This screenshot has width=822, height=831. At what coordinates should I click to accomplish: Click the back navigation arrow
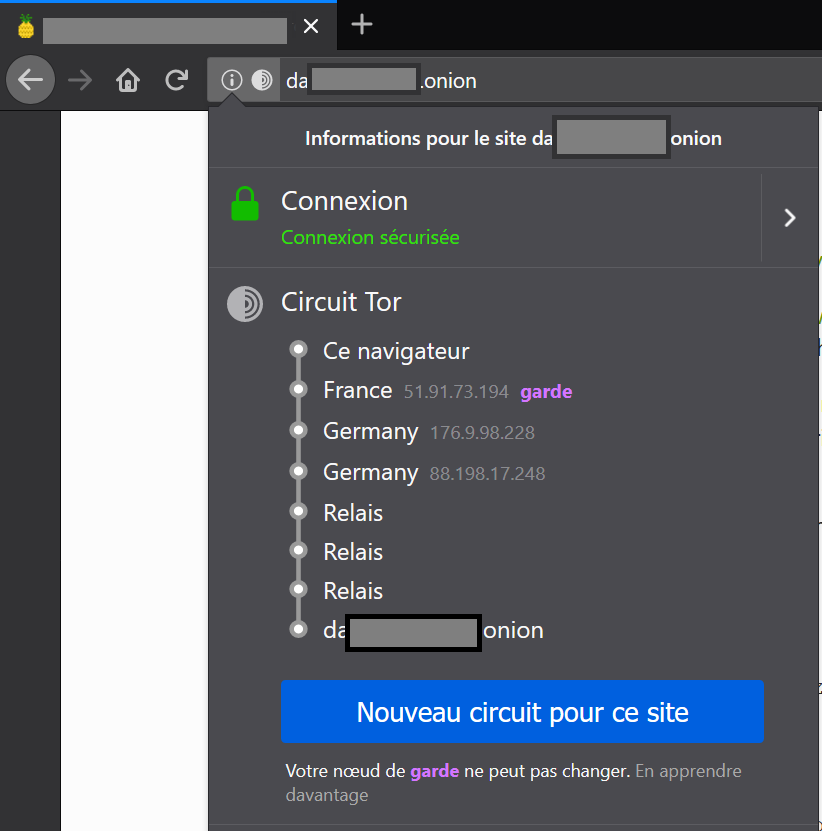(31, 80)
